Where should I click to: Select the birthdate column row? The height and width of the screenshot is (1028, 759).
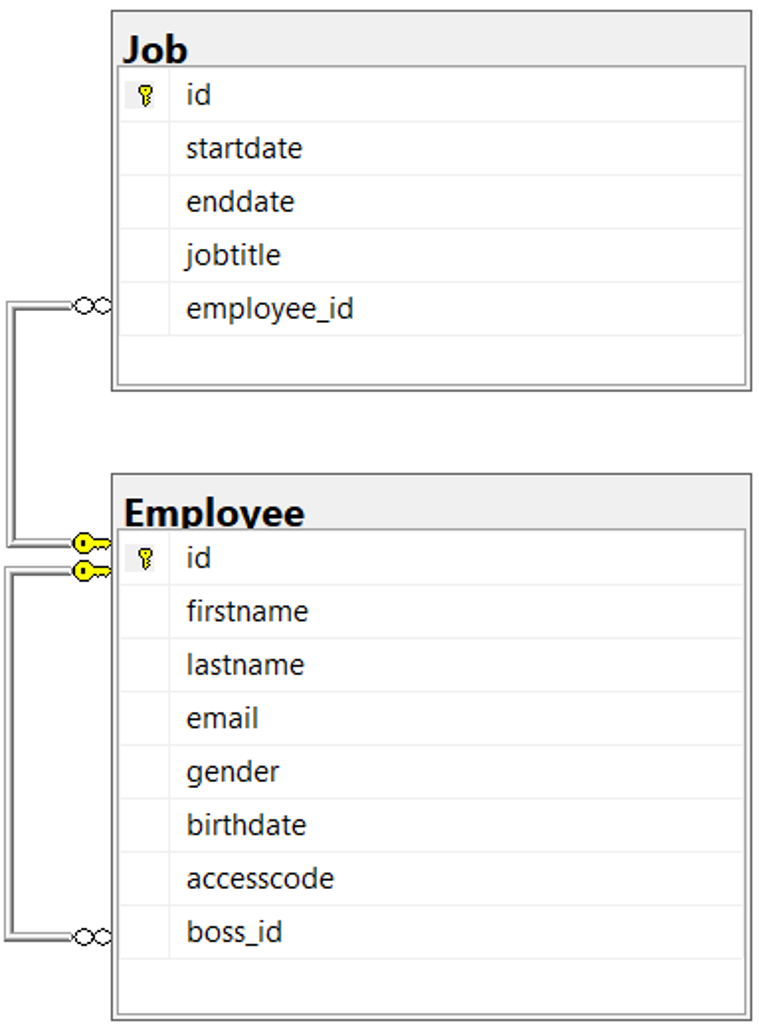pyautogui.click(x=246, y=825)
